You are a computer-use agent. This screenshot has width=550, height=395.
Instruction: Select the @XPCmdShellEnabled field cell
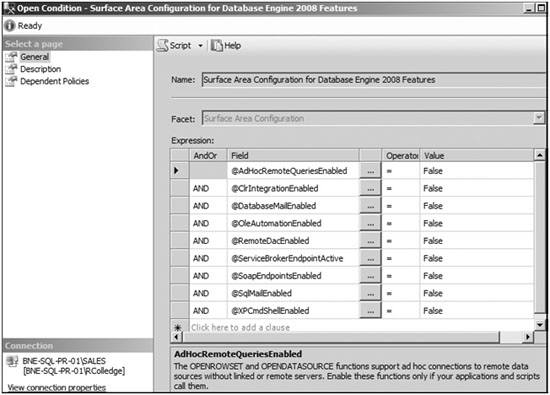[x=293, y=311]
